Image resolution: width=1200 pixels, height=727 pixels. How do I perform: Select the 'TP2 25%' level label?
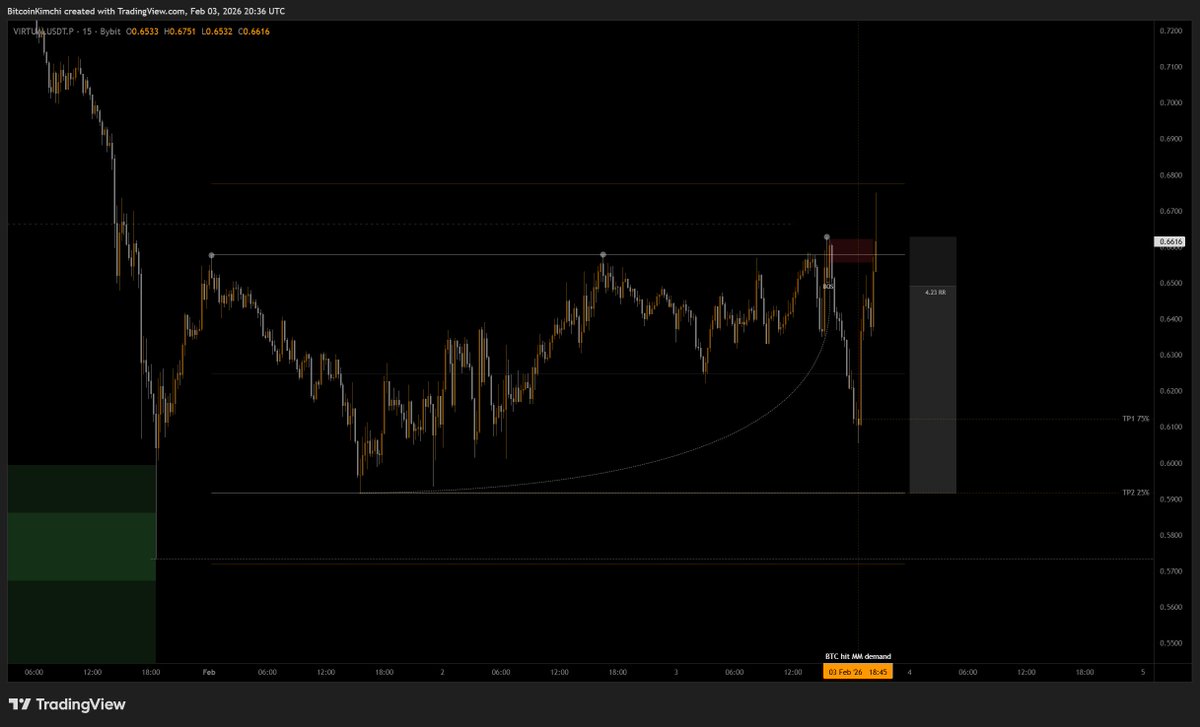point(1136,493)
